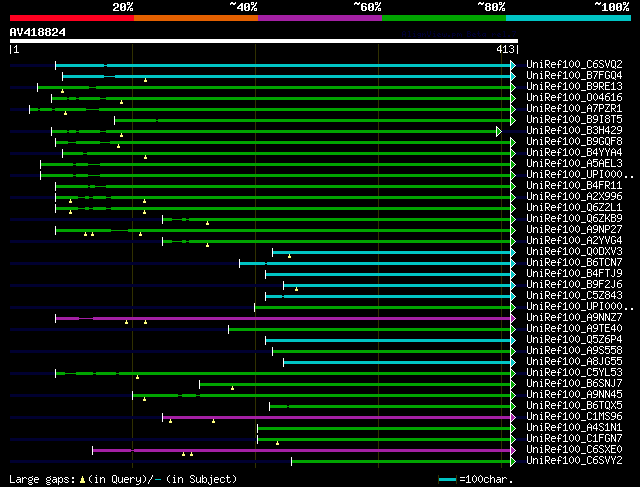Click the white AV418824 query bar
The width and height of the screenshot is (640, 487).
coord(264,41)
